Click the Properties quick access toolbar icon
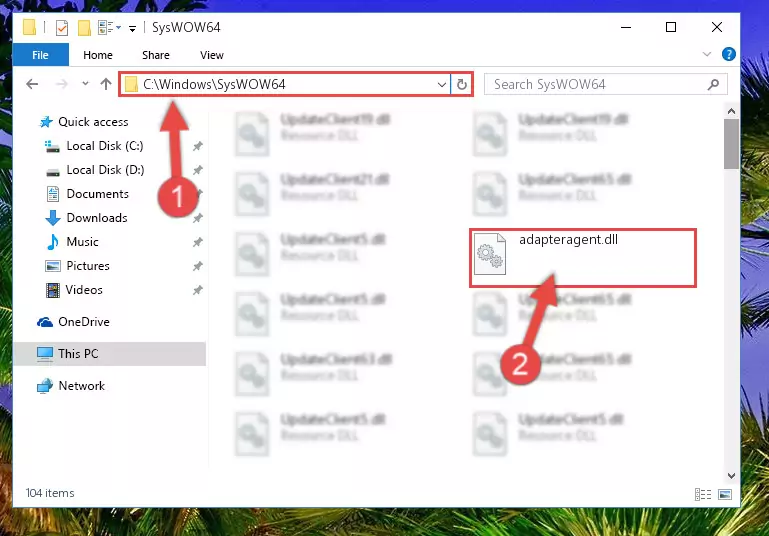Screen dimensions: 769x536 coord(62,28)
